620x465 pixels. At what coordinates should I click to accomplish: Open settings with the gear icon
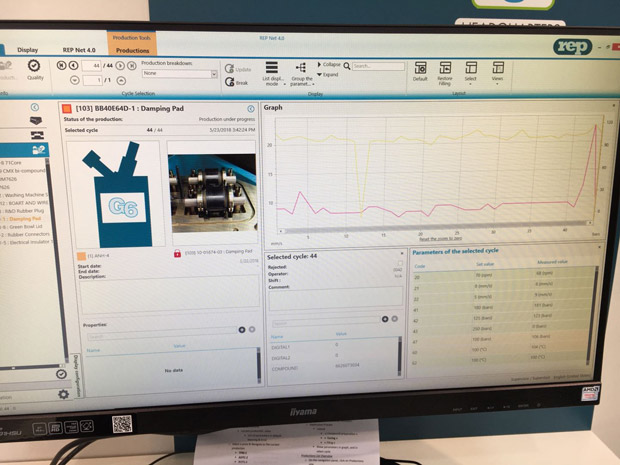click(x=63, y=394)
